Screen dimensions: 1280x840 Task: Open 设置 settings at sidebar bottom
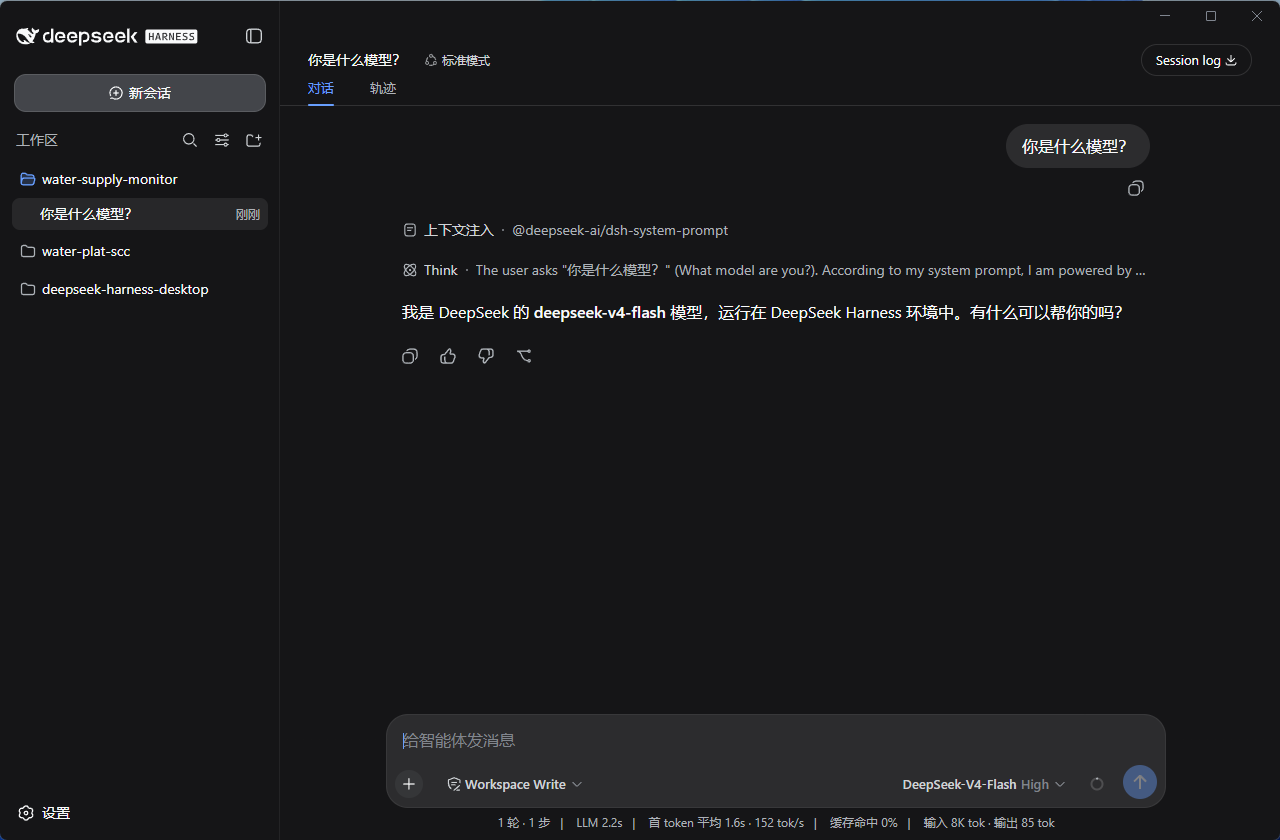point(45,813)
